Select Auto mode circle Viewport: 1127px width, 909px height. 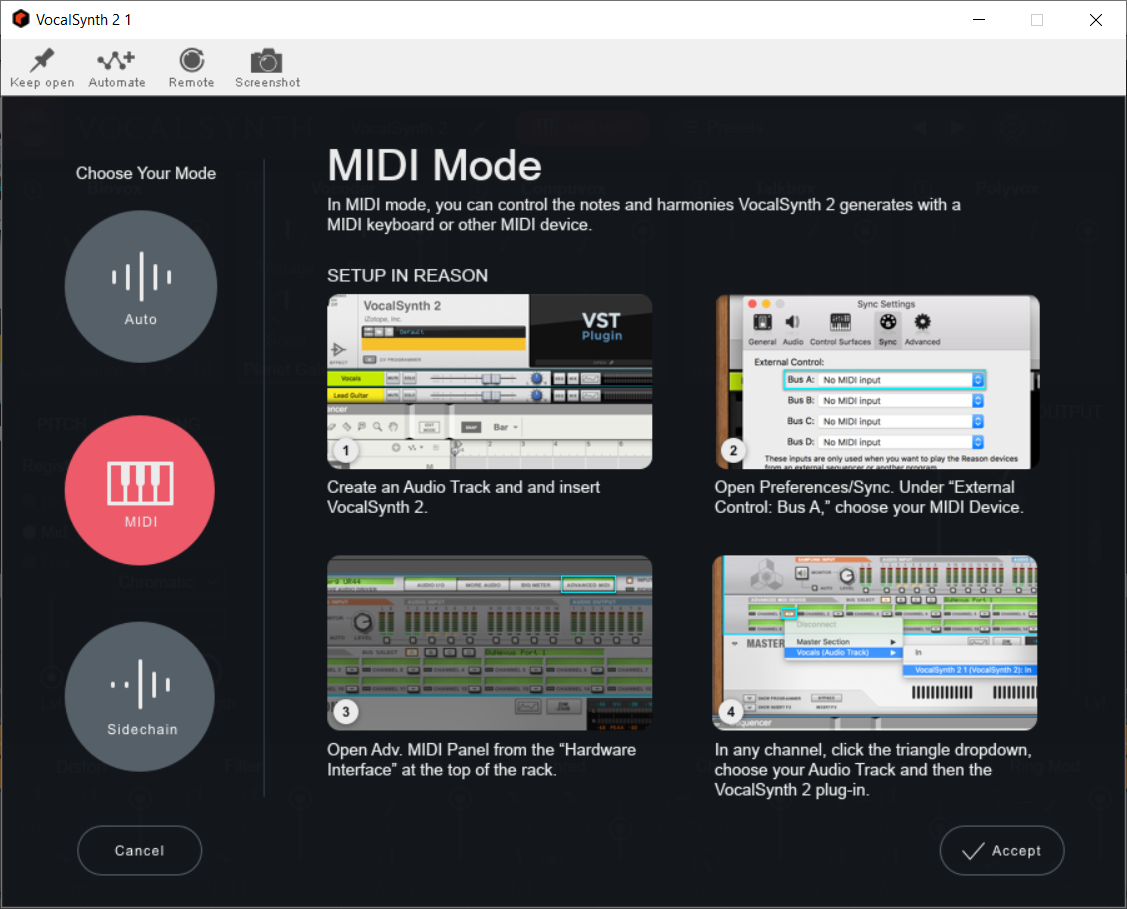(141, 286)
